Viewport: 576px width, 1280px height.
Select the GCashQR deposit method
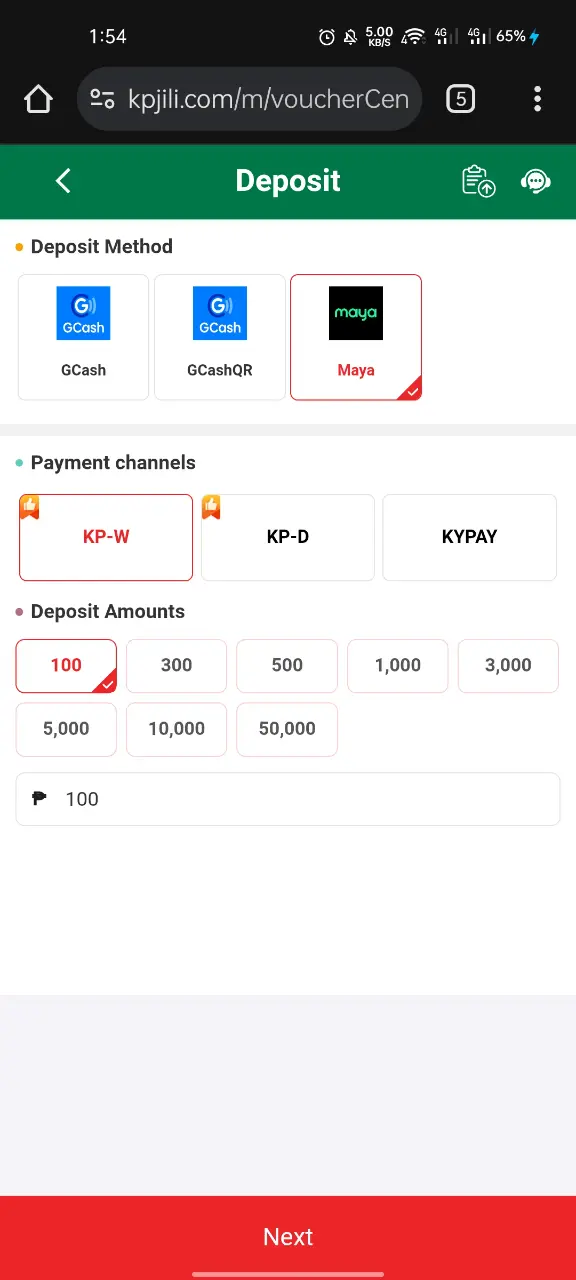point(220,337)
